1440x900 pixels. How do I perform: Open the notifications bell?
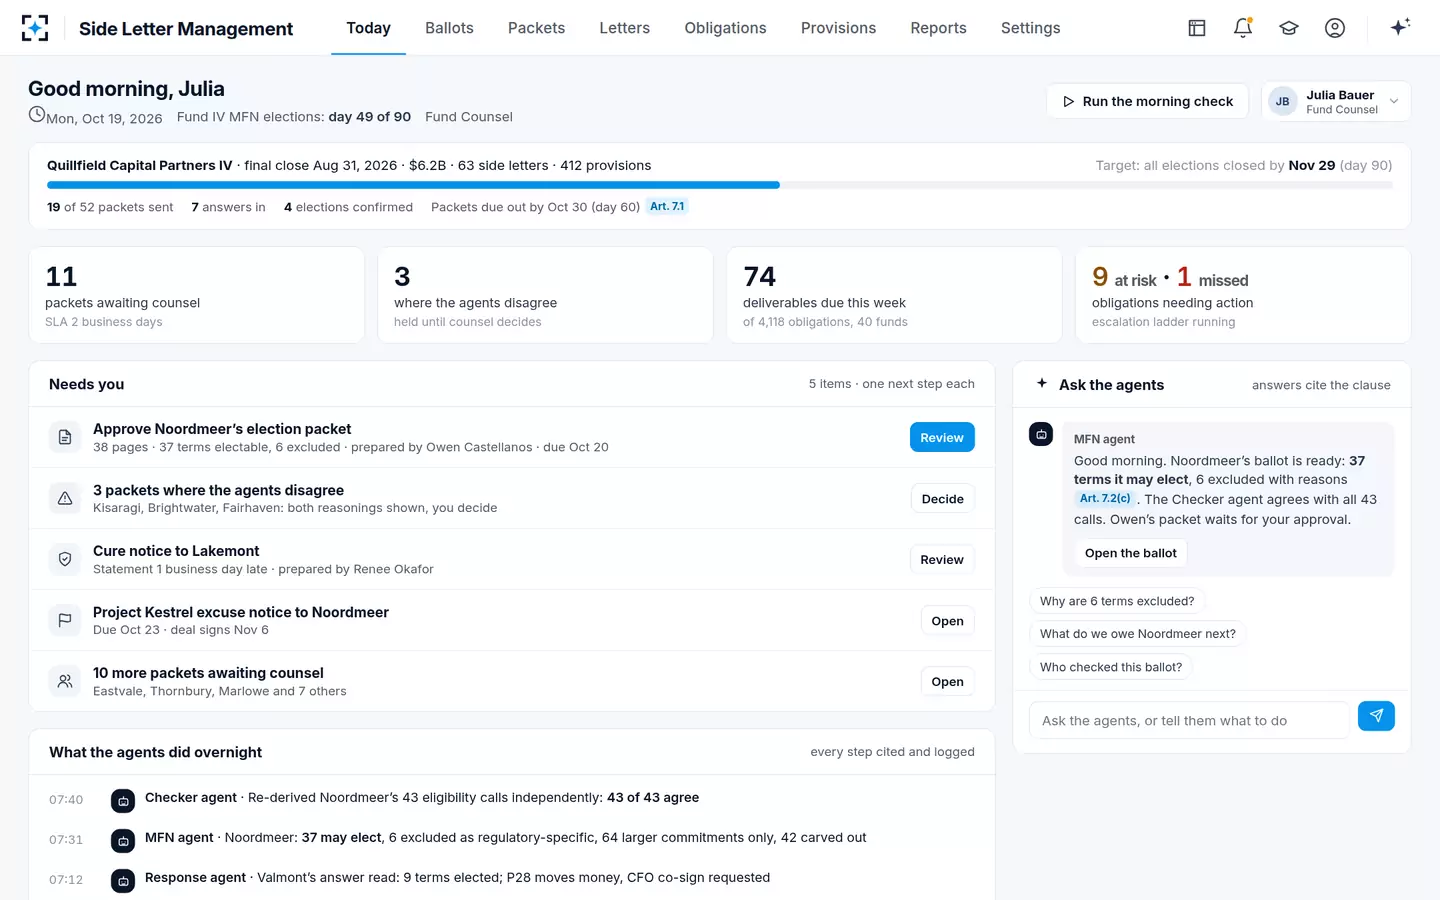(1243, 28)
